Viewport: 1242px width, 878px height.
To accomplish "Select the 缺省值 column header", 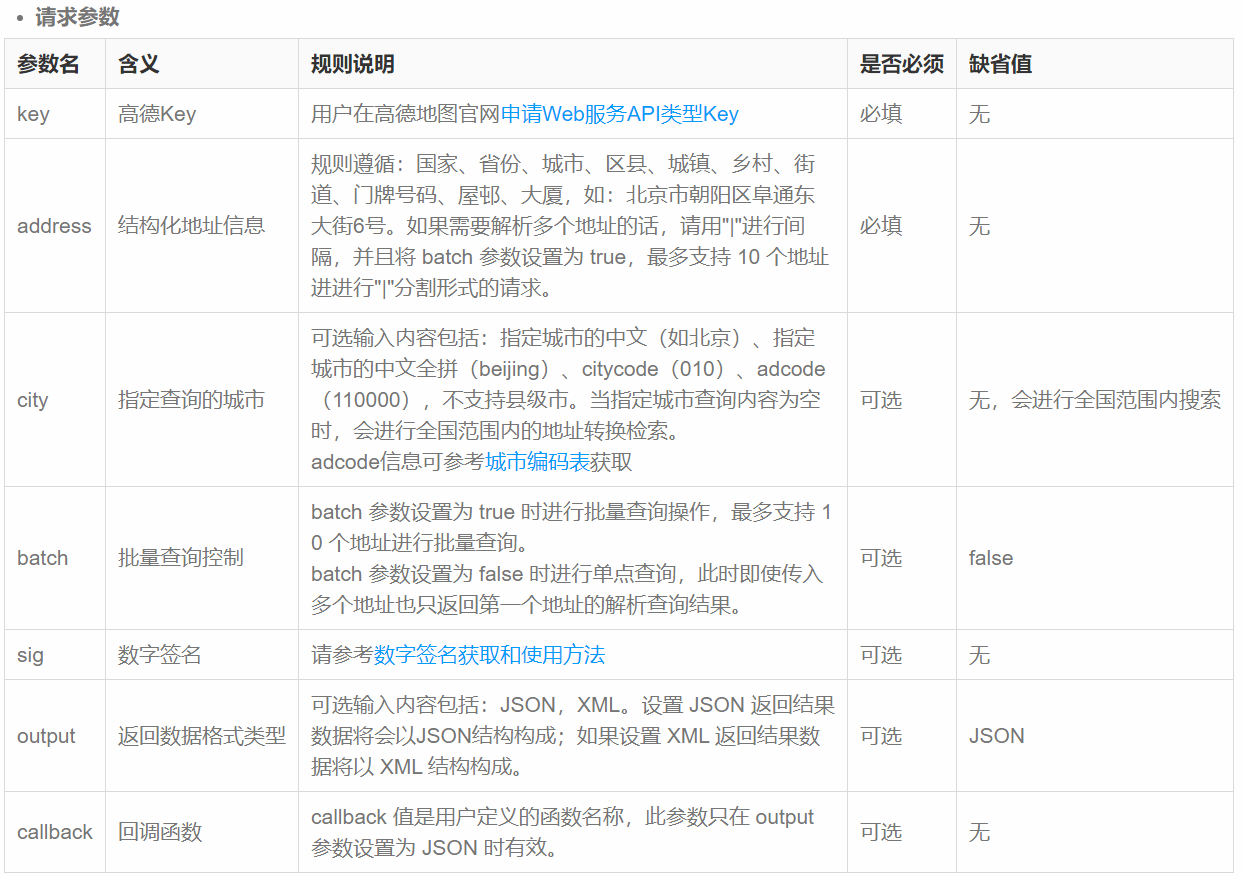I will coord(993,63).
